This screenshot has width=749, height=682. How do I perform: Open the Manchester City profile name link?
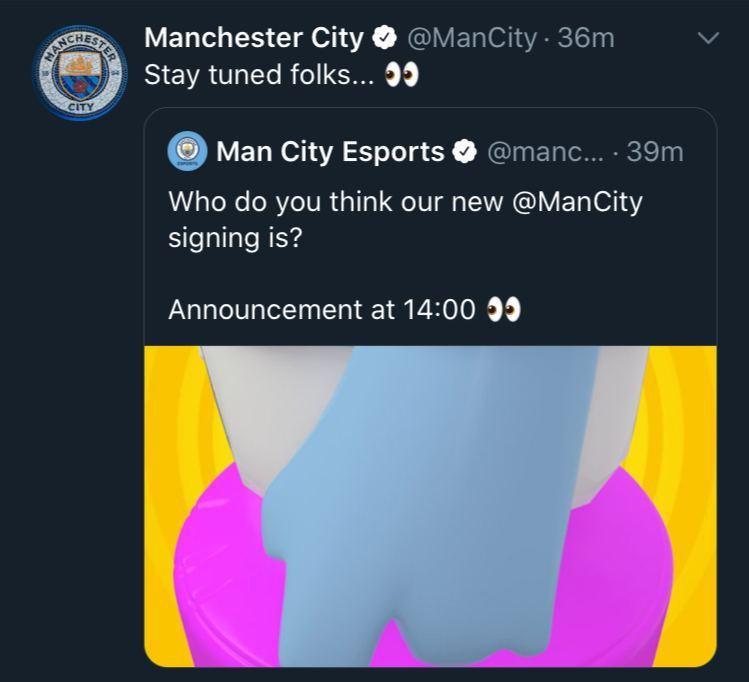click(254, 39)
